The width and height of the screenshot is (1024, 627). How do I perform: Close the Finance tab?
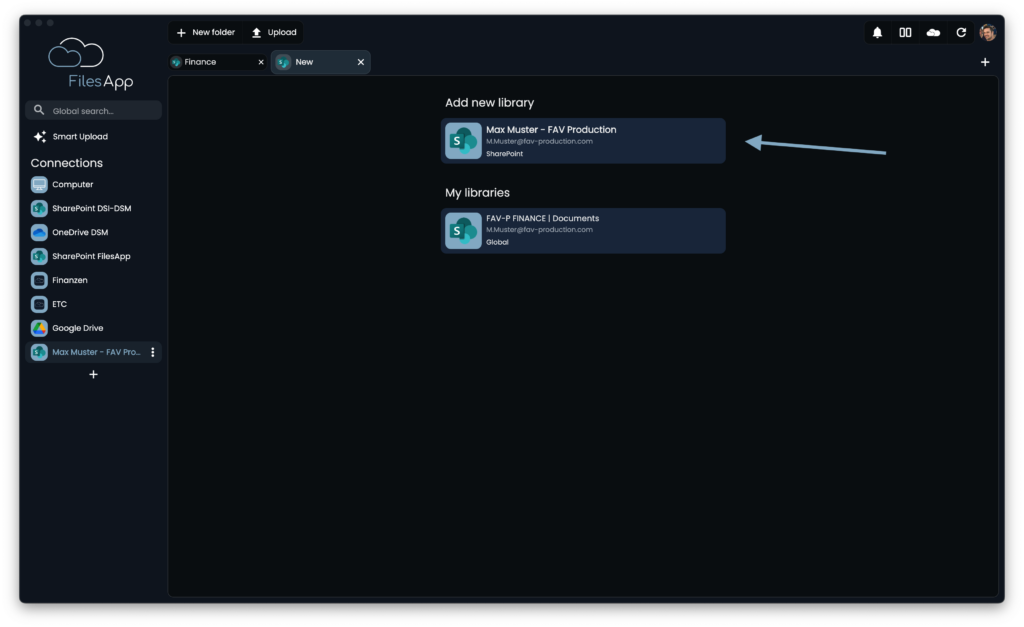(x=261, y=62)
